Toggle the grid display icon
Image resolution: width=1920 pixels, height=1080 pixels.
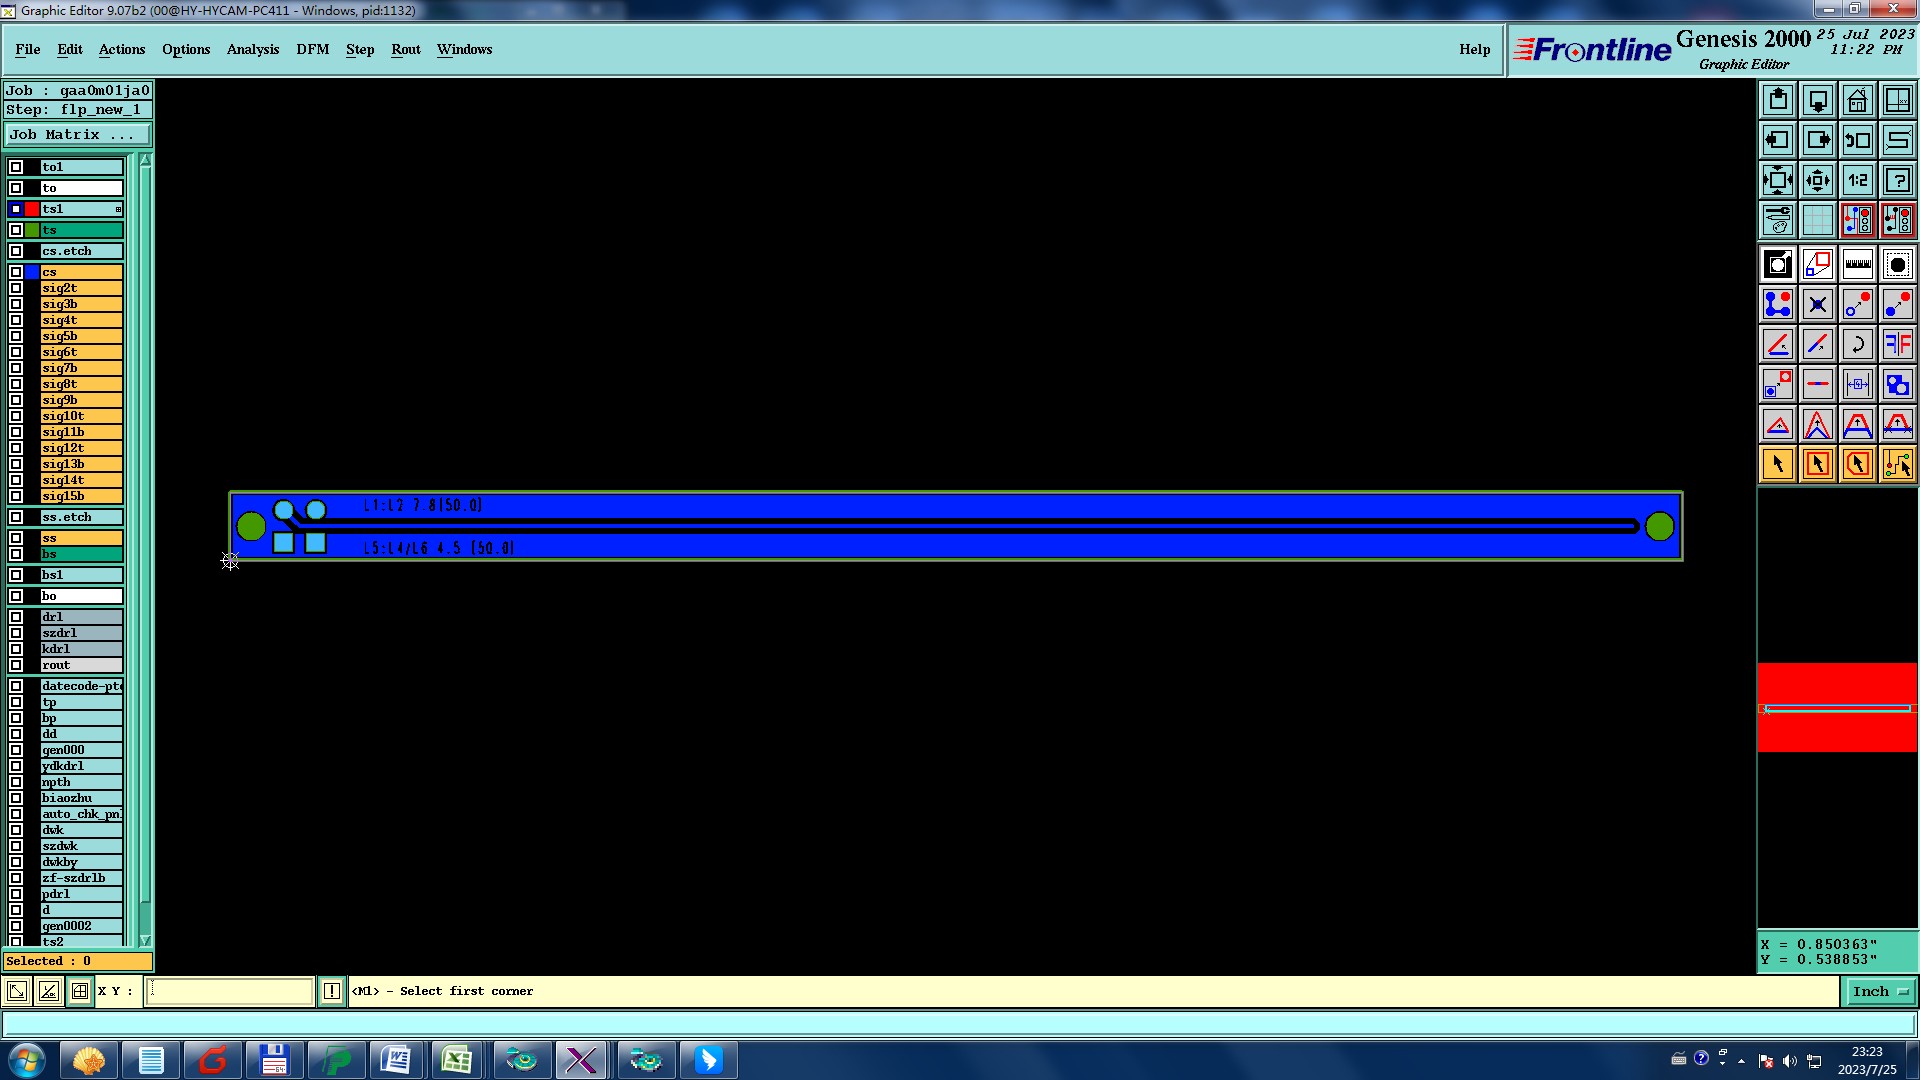(x=1817, y=220)
